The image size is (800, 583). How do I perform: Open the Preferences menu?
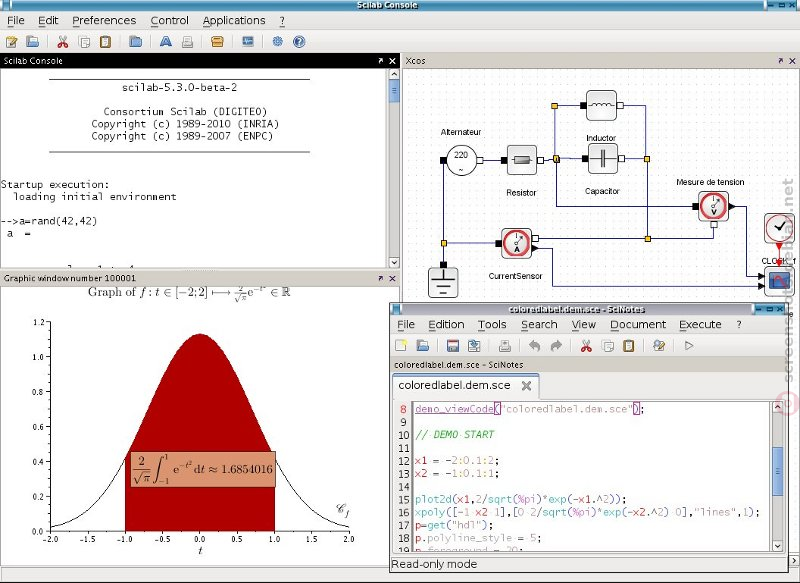tap(104, 20)
